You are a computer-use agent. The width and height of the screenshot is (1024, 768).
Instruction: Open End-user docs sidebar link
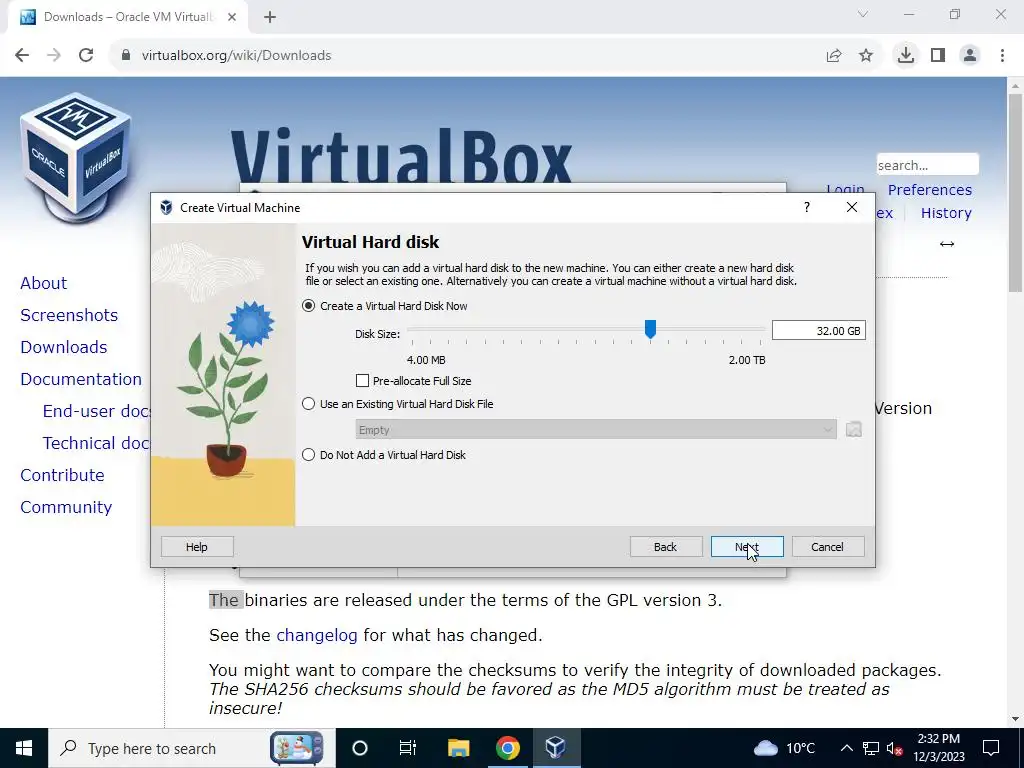[97, 411]
